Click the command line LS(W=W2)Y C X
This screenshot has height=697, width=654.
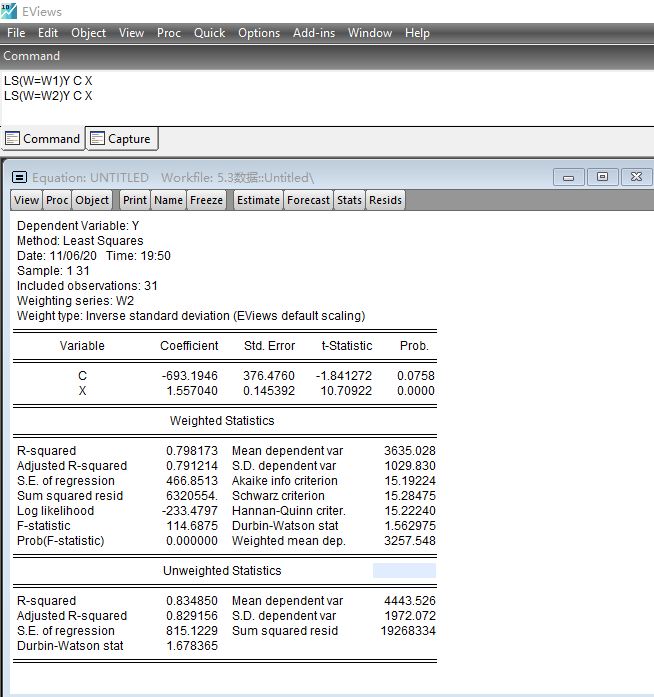48,96
